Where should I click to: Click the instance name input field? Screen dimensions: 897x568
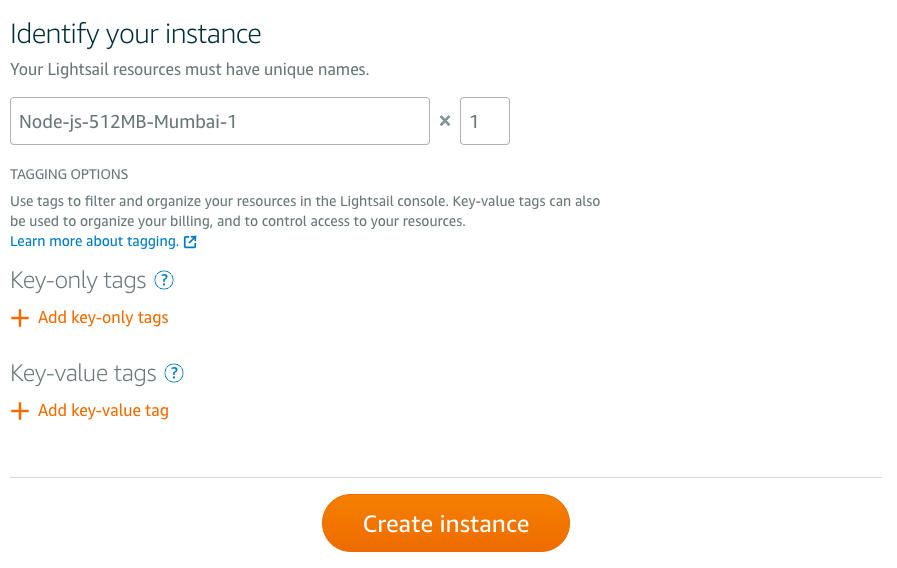(220, 121)
